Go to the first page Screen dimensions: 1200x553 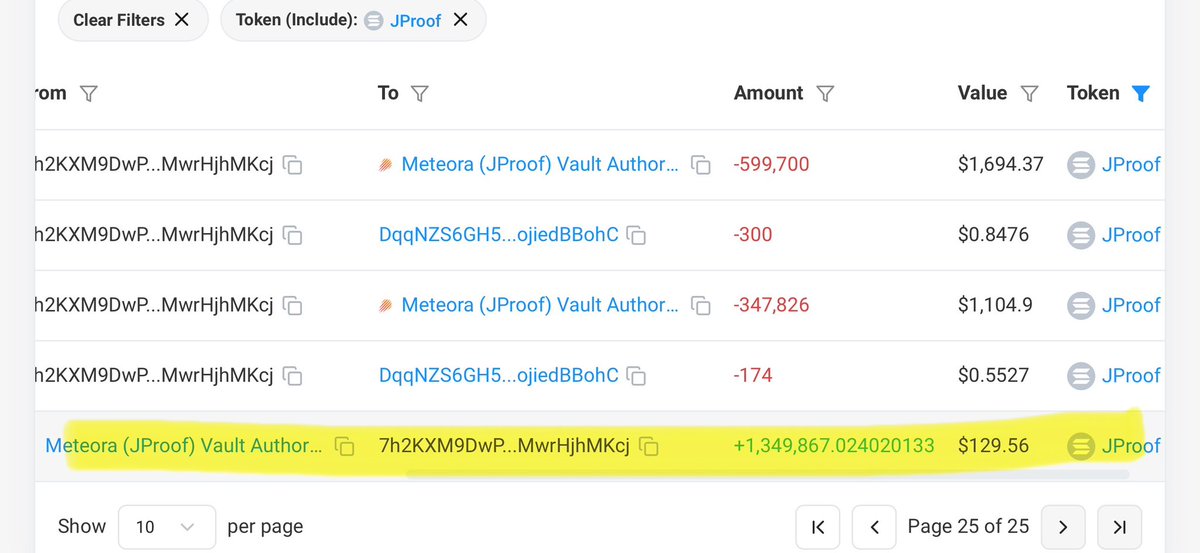point(818,526)
